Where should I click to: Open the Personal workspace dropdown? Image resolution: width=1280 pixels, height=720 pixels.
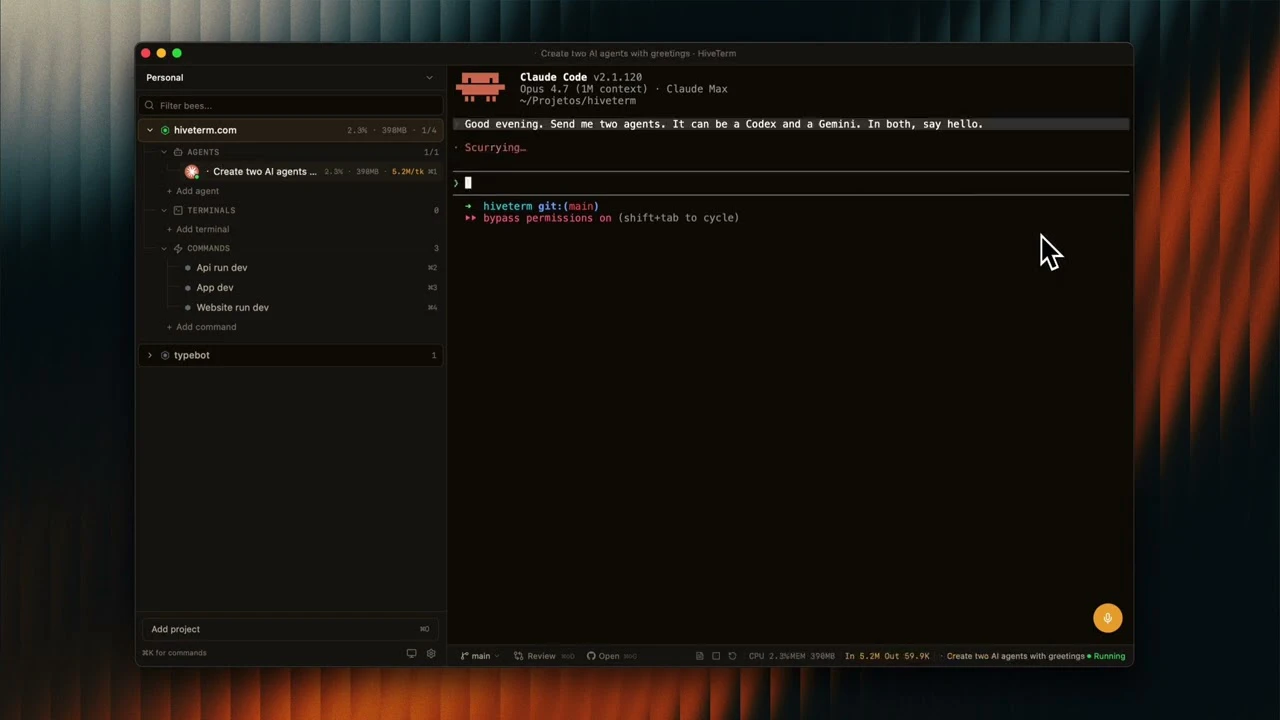[x=290, y=78]
